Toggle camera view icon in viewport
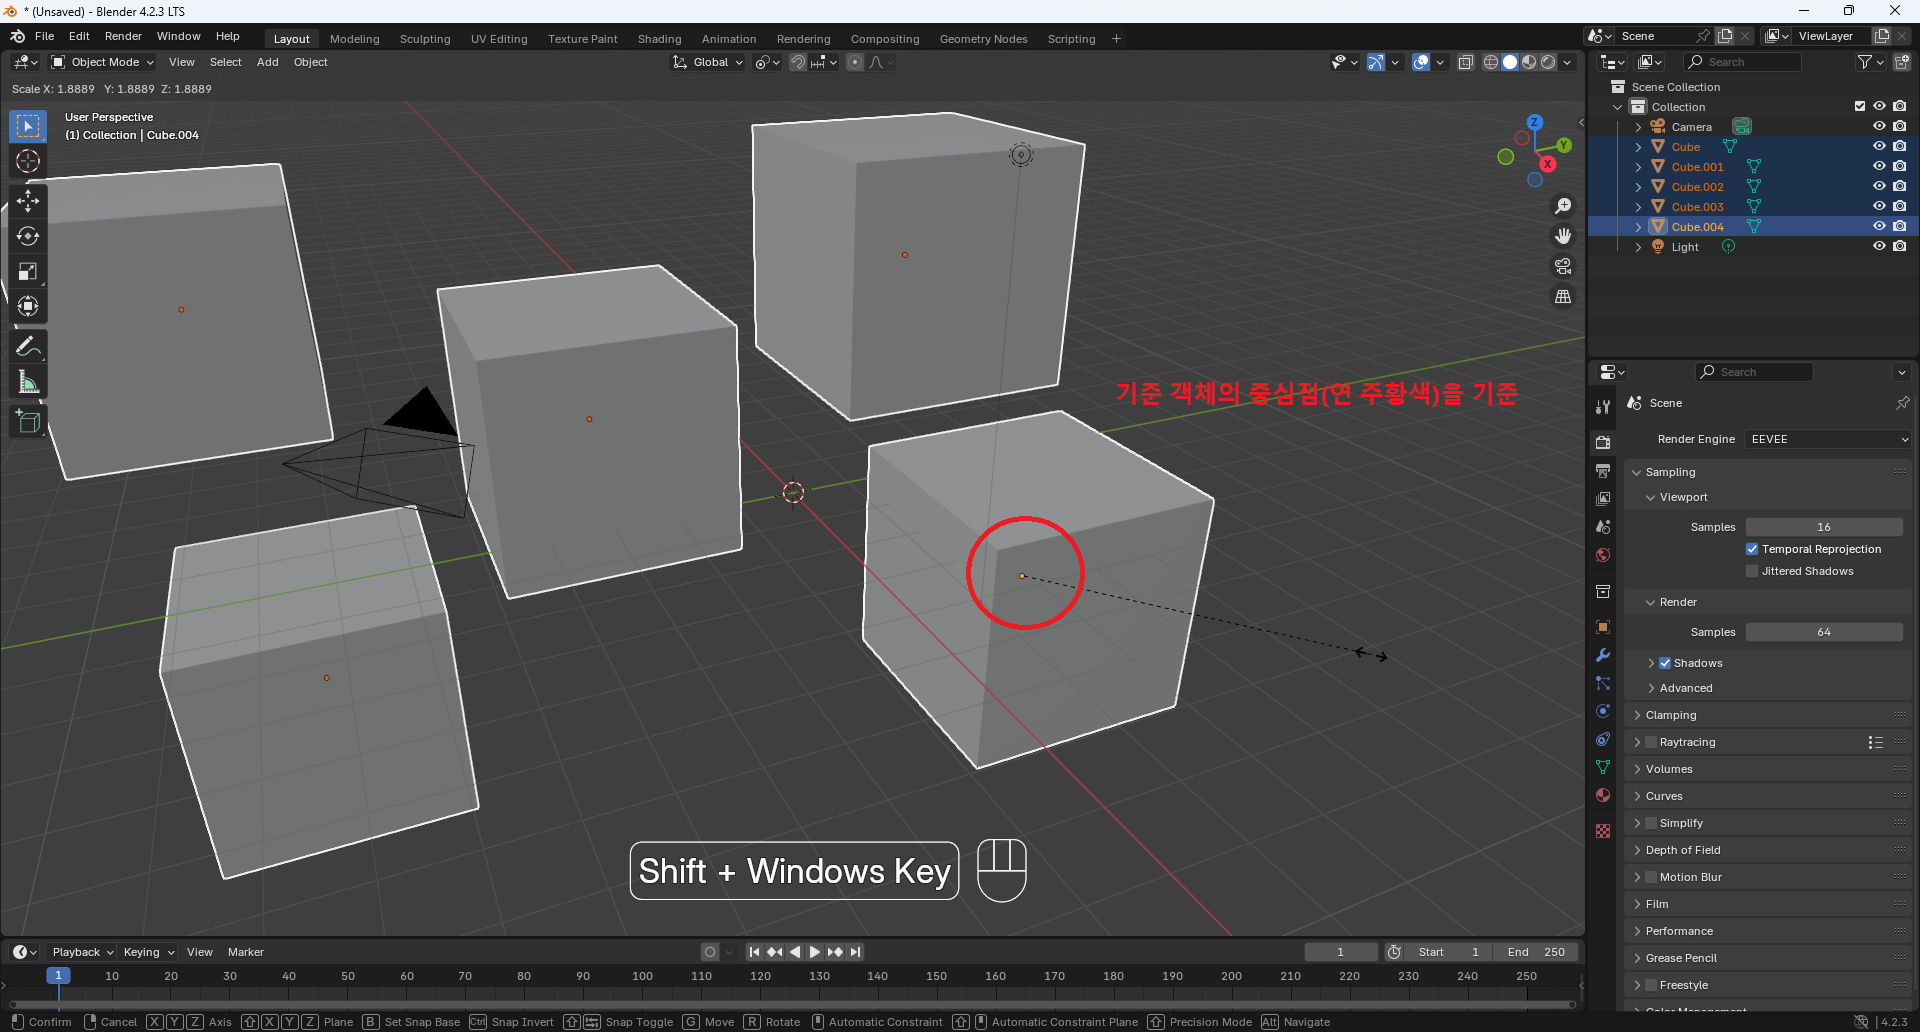This screenshot has width=1920, height=1032. 1562,266
